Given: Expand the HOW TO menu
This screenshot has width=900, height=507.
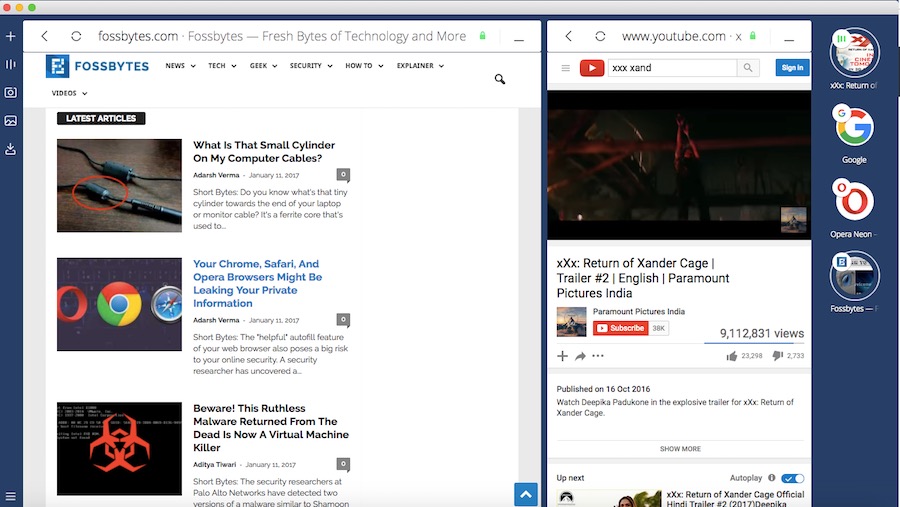Looking at the screenshot, I should click(364, 66).
